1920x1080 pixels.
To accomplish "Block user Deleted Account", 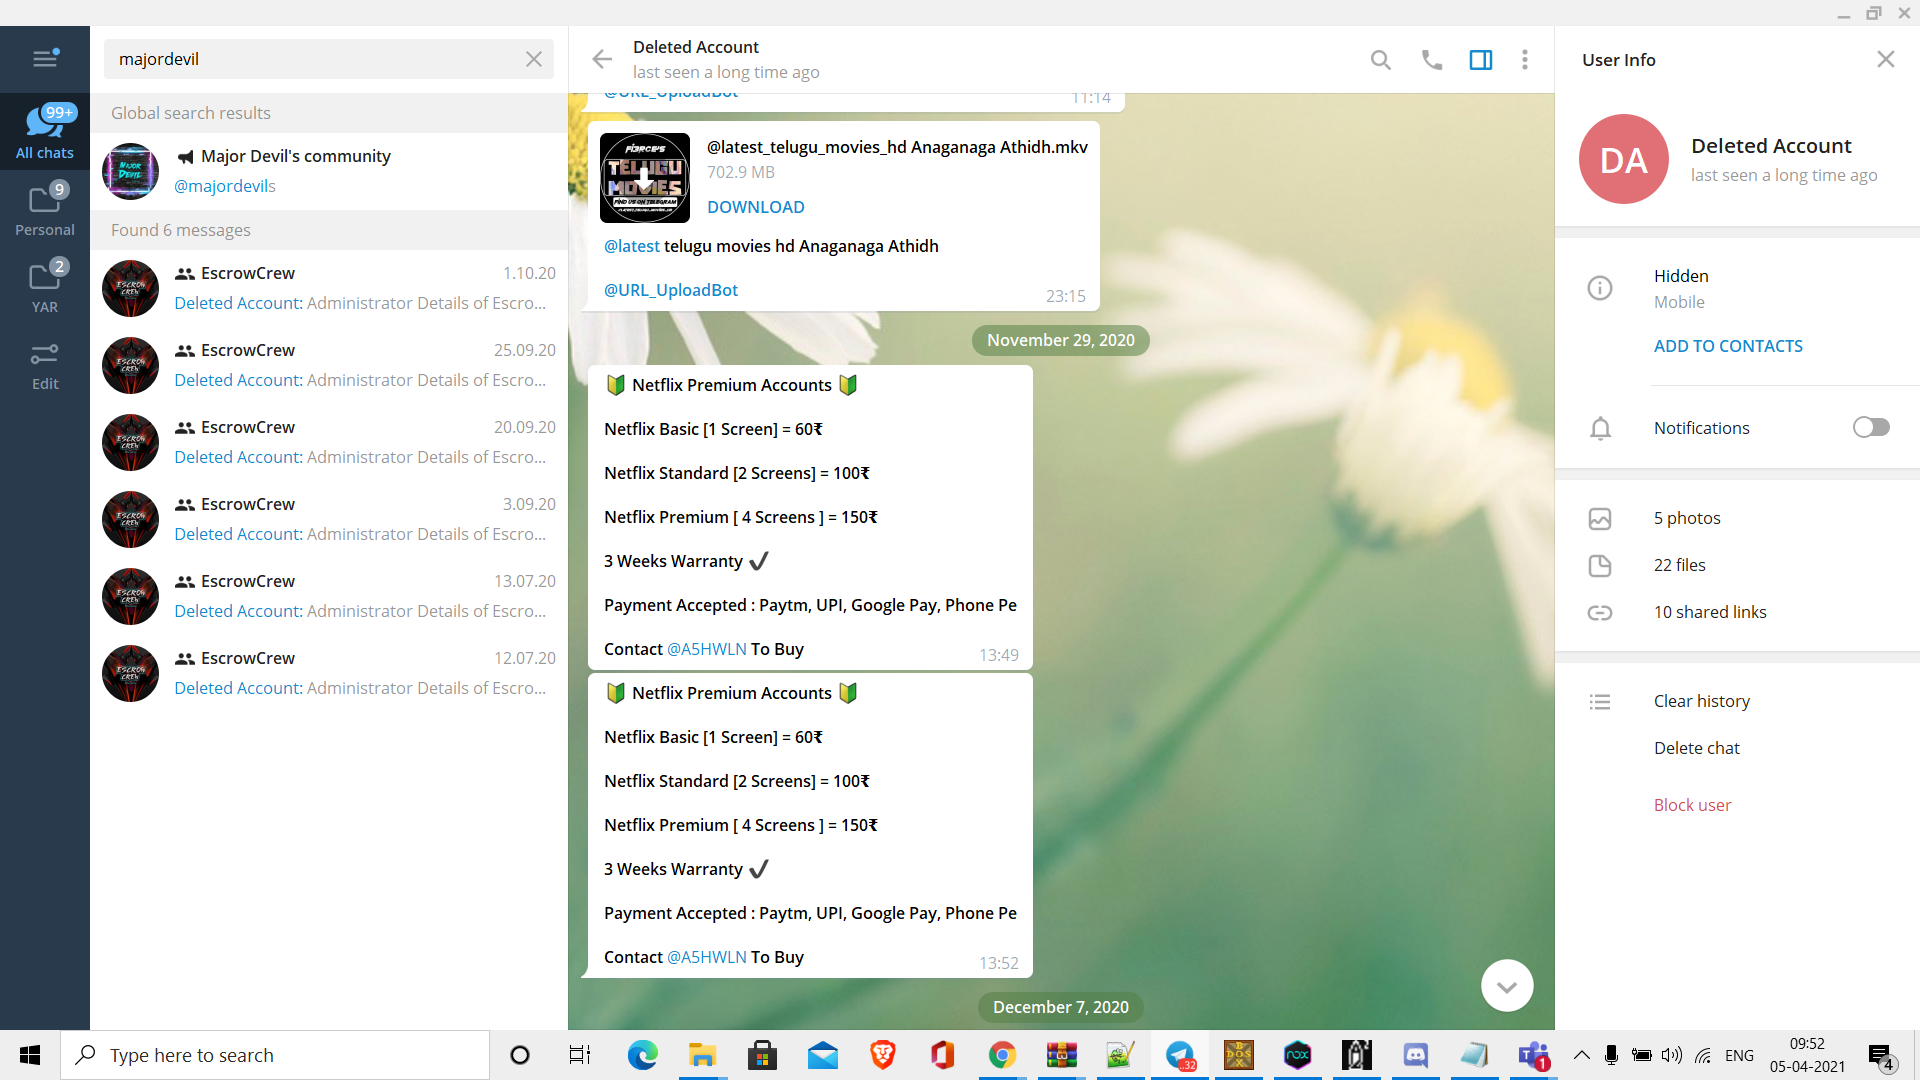I will 1692,805.
